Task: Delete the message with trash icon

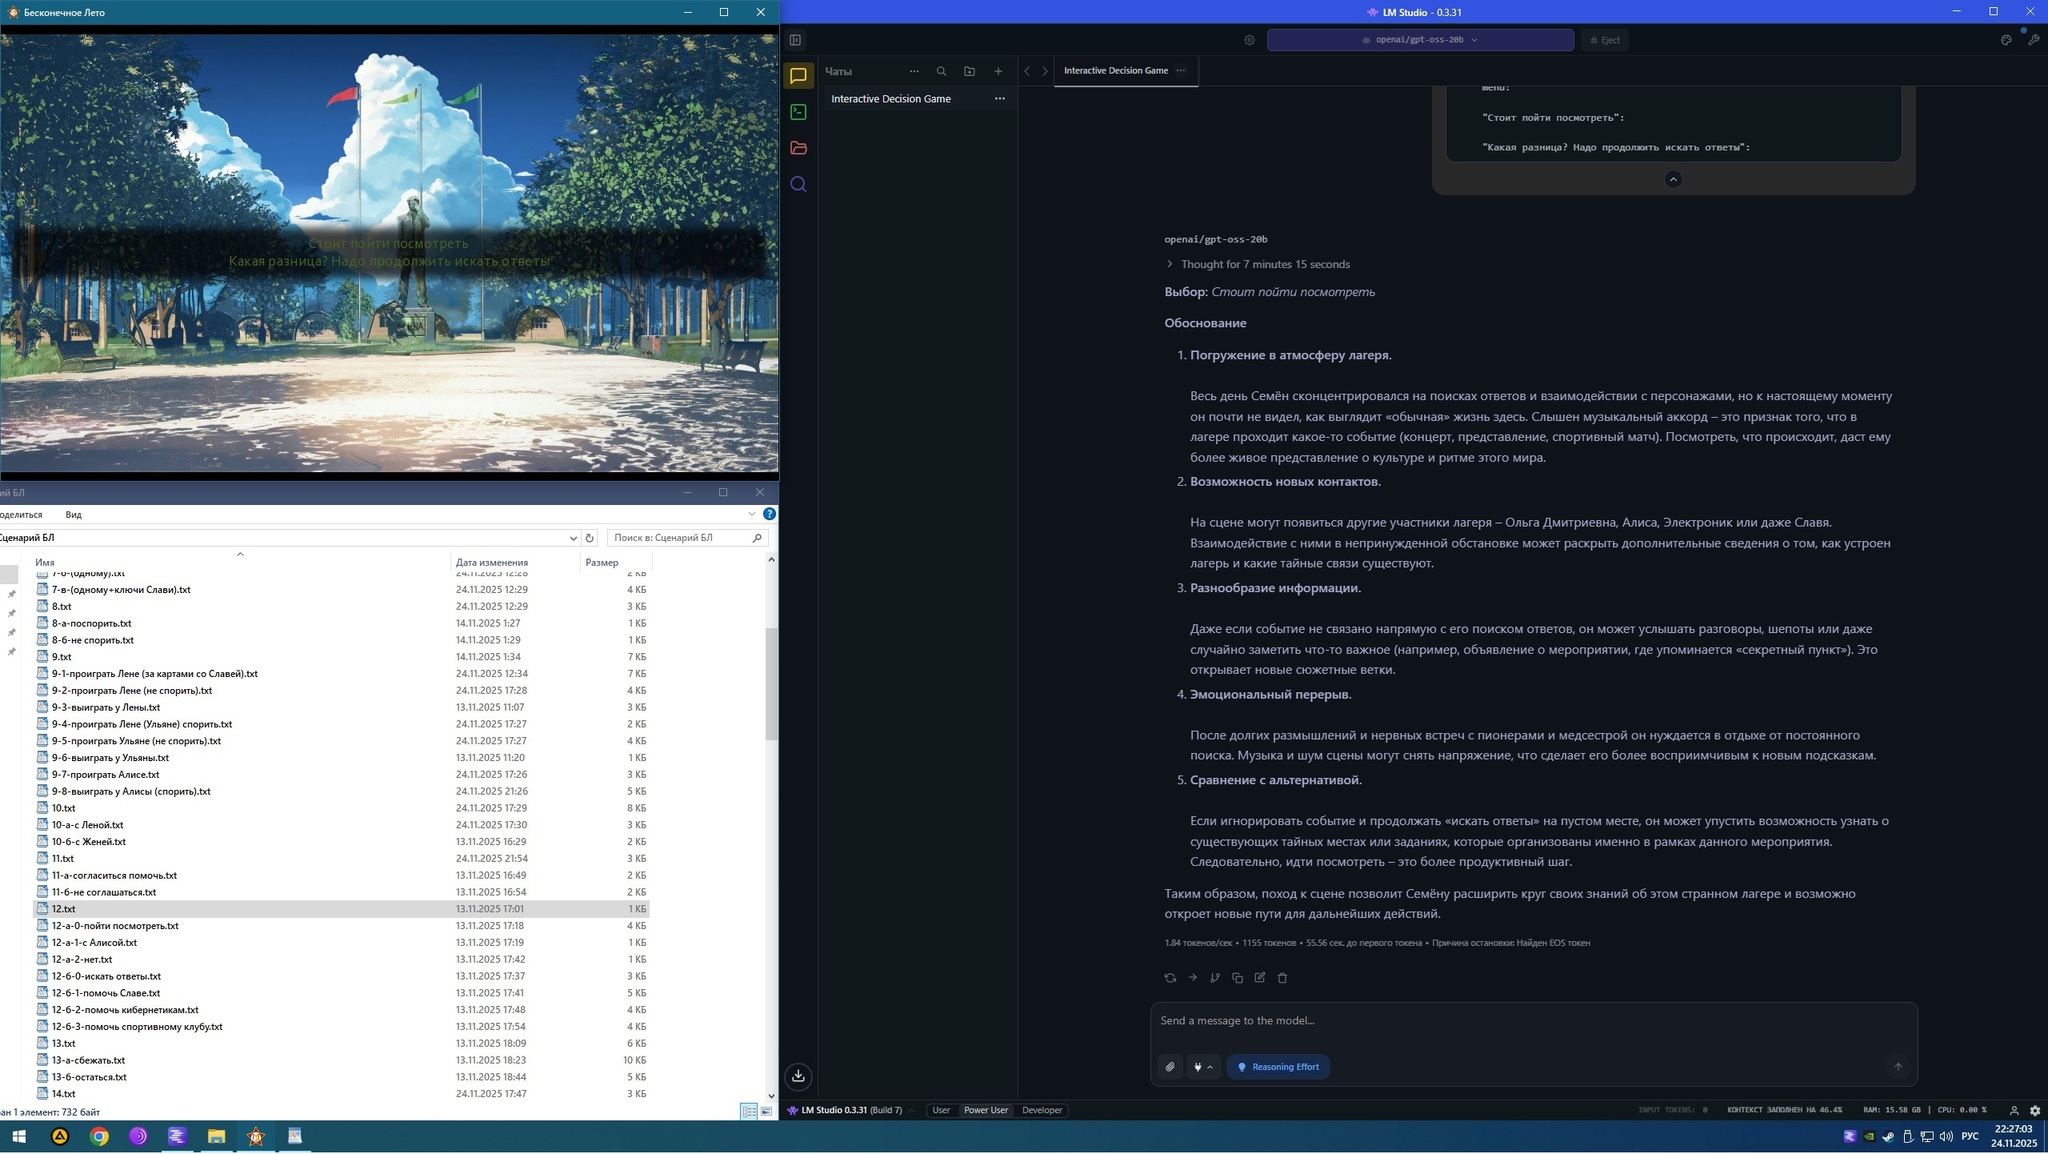Action: pyautogui.click(x=1283, y=978)
